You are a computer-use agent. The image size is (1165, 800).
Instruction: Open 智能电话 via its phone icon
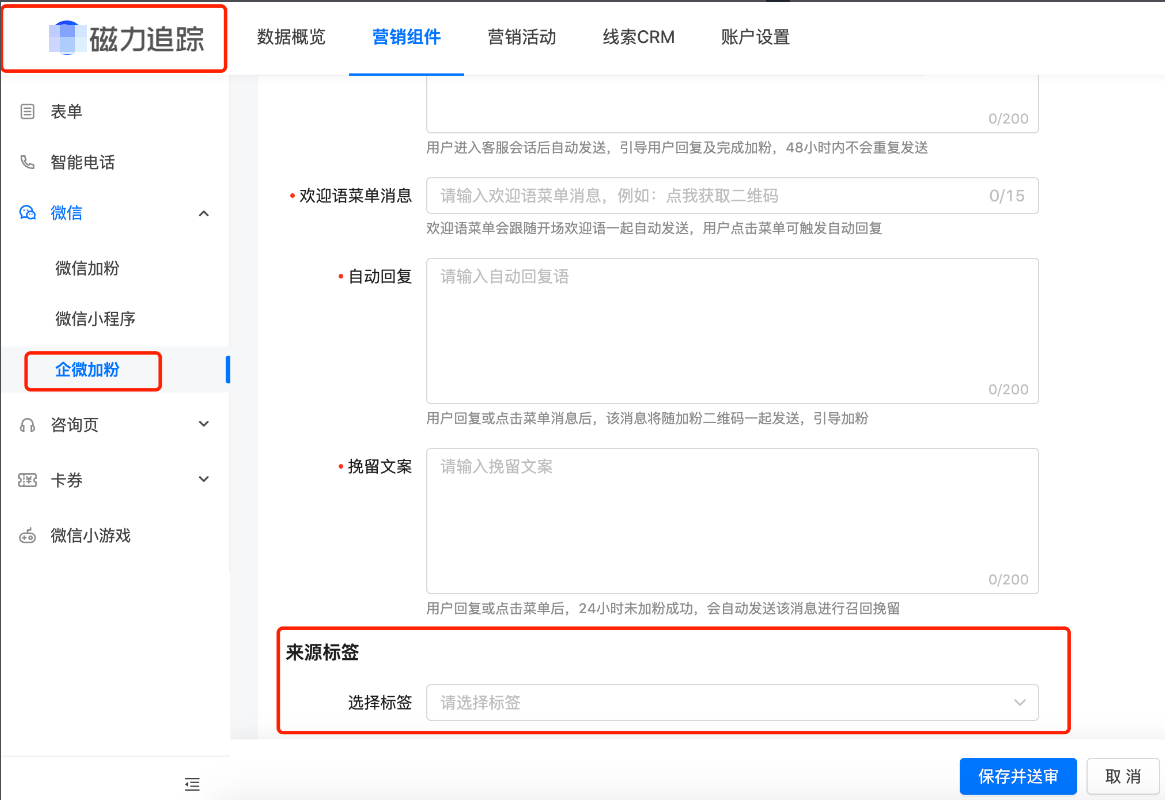(28, 162)
